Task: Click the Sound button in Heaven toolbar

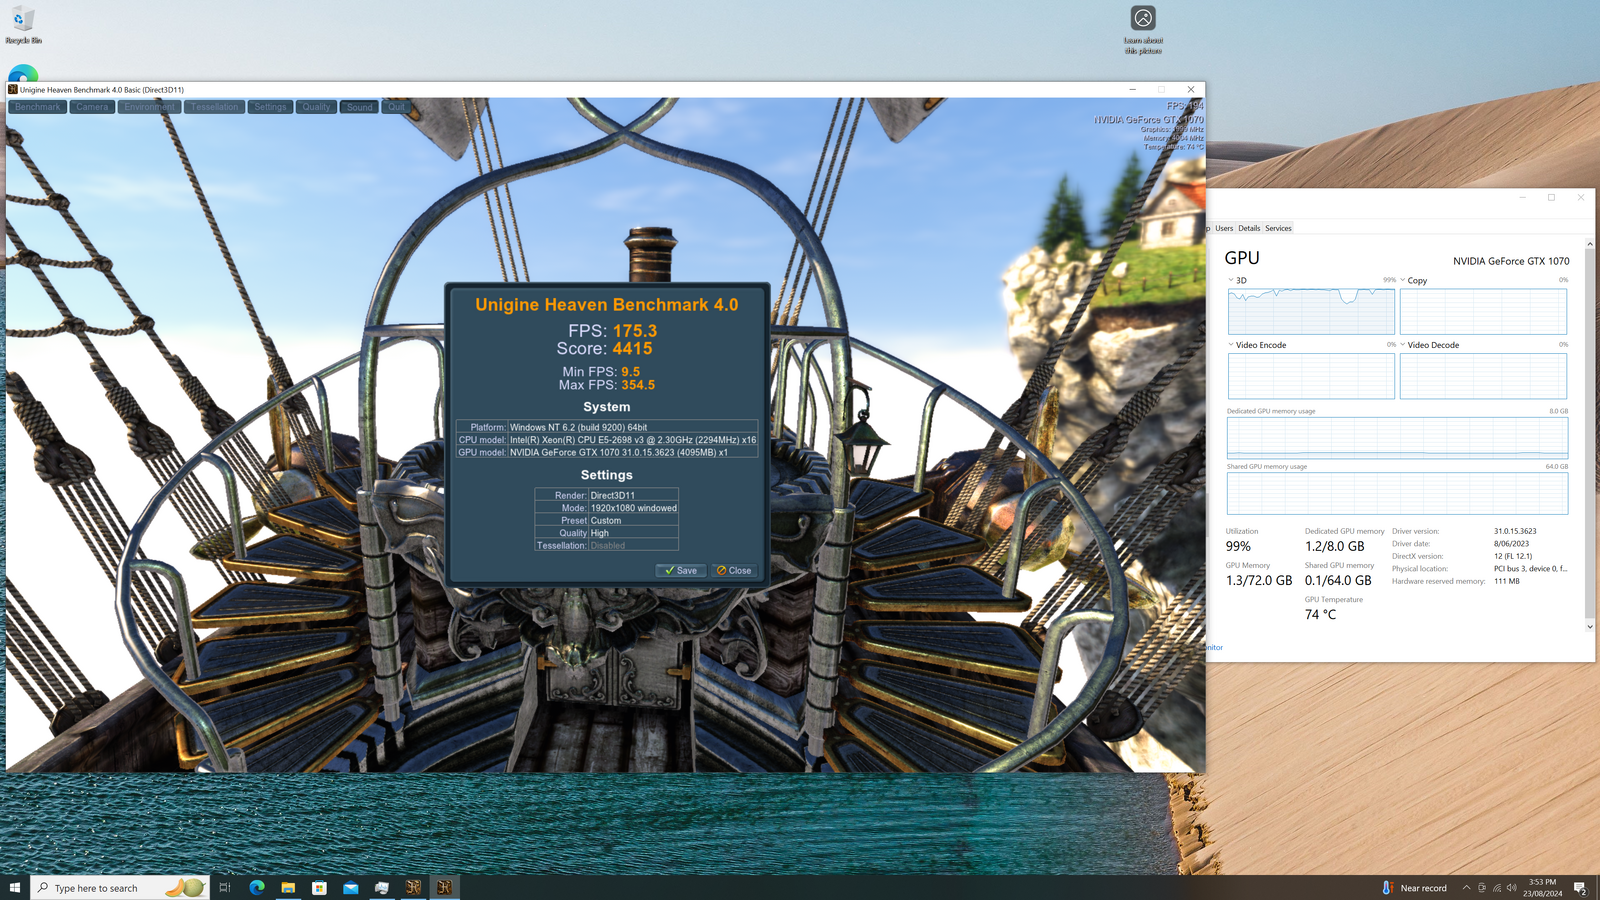Action: pyautogui.click(x=360, y=107)
